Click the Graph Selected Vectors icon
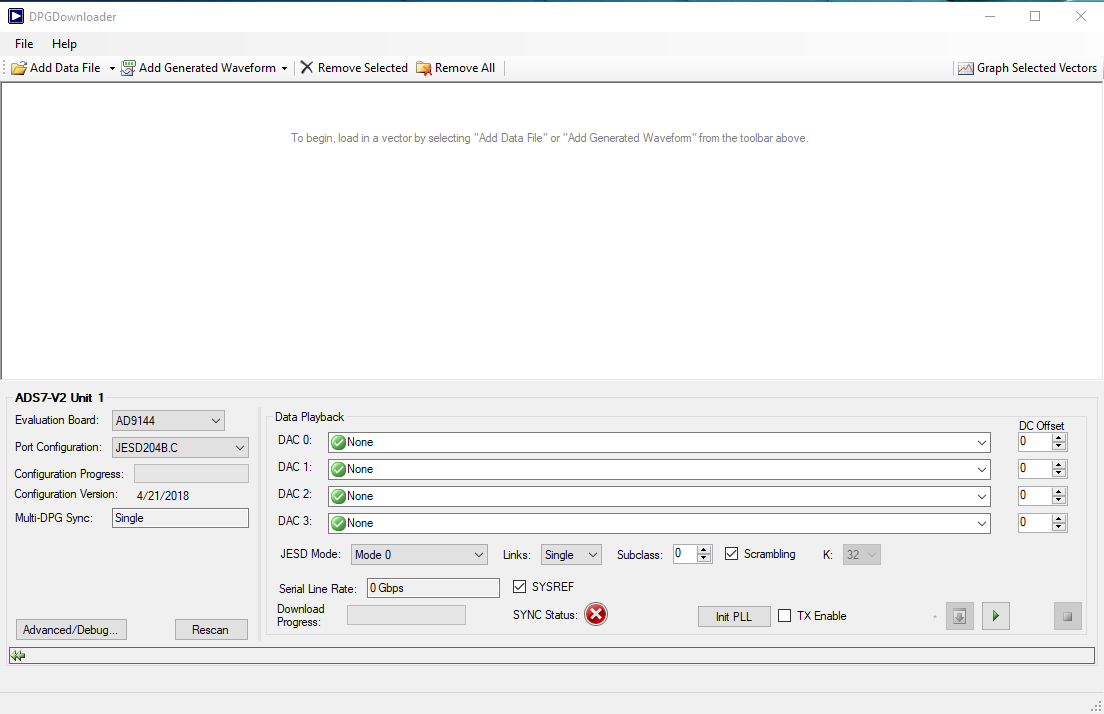This screenshot has height=714, width=1104. (965, 68)
